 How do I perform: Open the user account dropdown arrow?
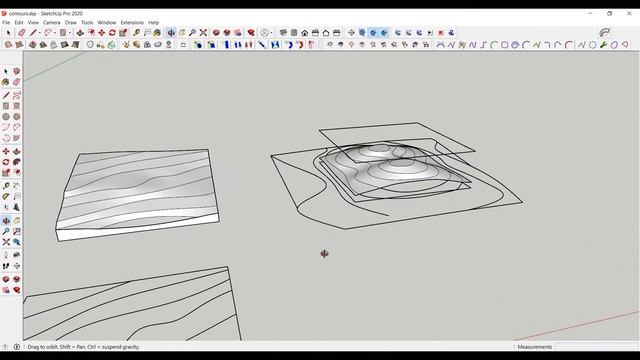(272, 33)
